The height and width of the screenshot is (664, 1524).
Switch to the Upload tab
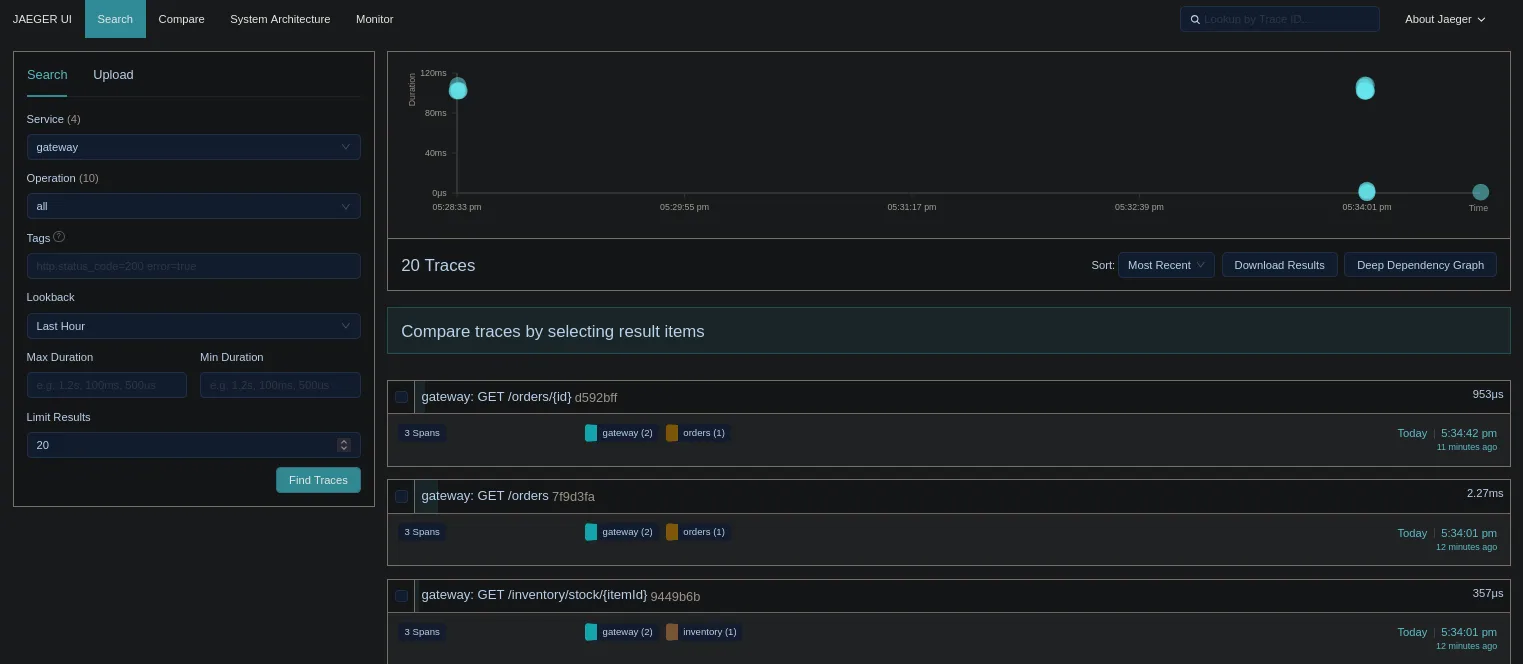coord(113,75)
